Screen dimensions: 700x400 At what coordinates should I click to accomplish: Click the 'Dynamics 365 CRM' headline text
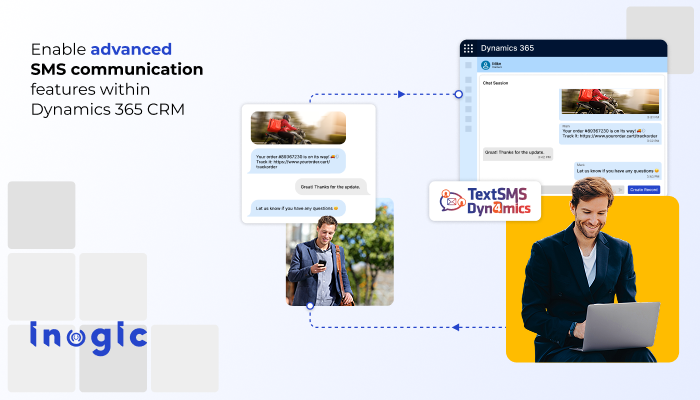pos(108,109)
